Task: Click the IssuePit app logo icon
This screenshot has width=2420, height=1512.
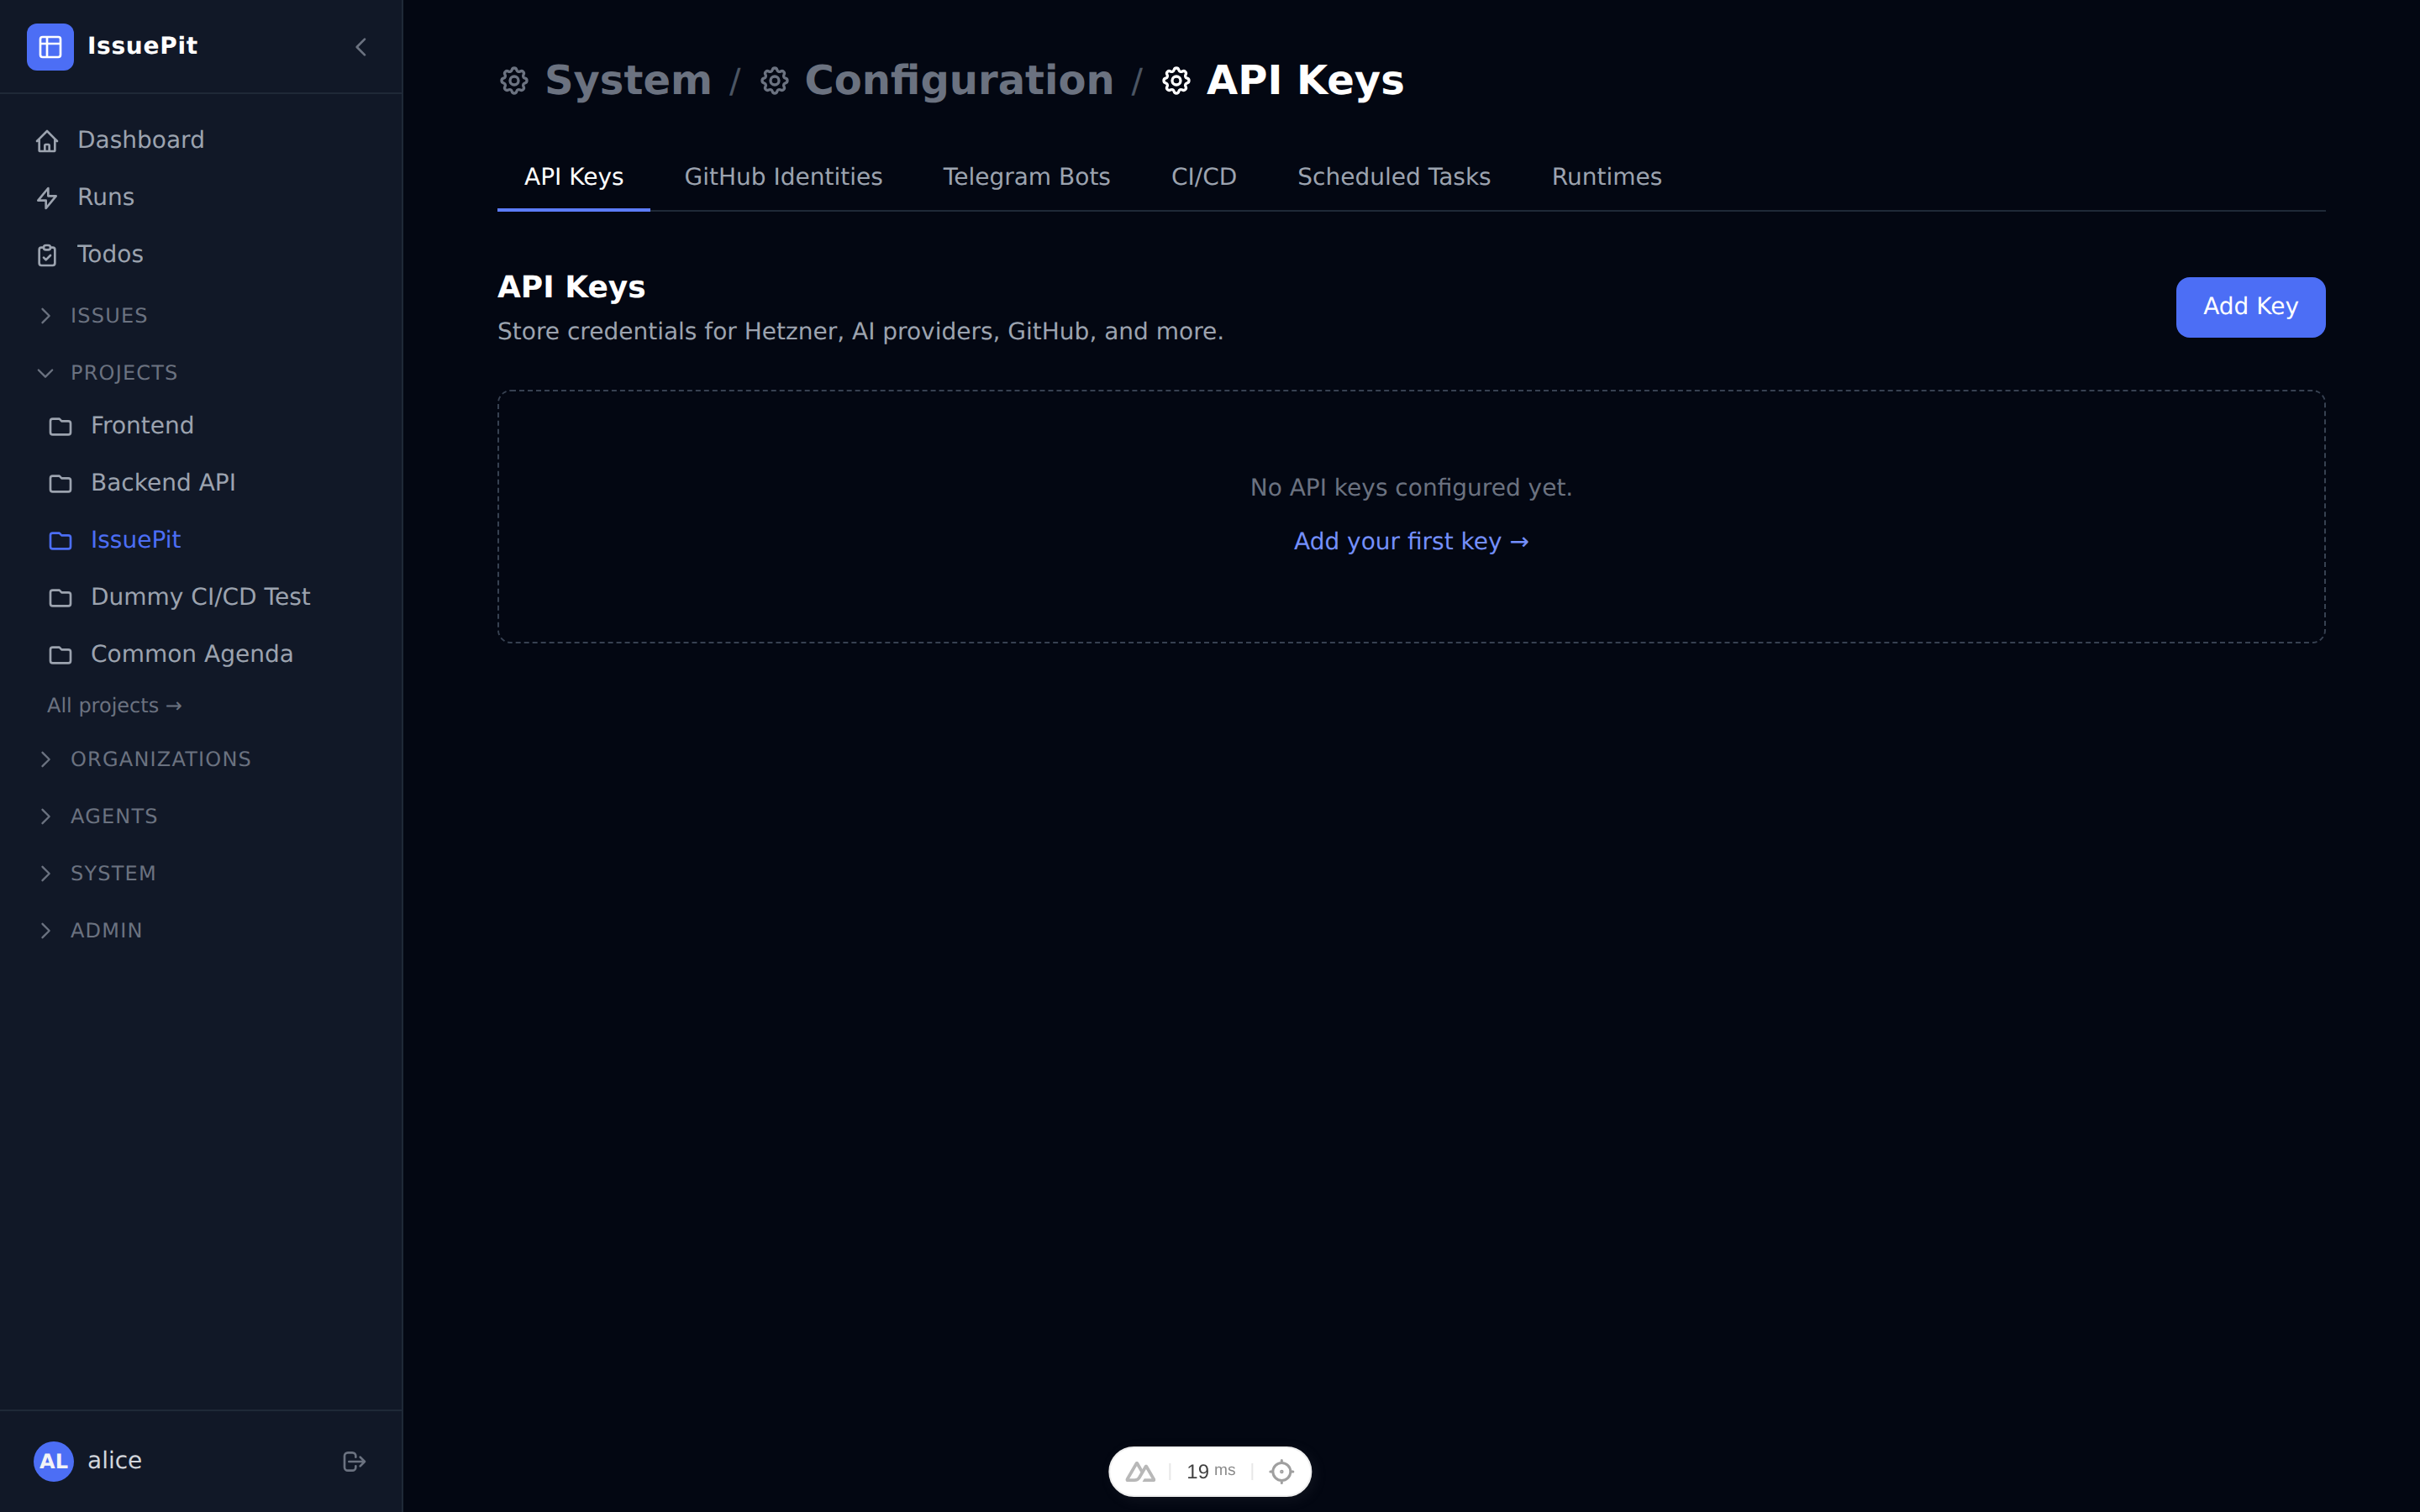Action: (x=51, y=46)
